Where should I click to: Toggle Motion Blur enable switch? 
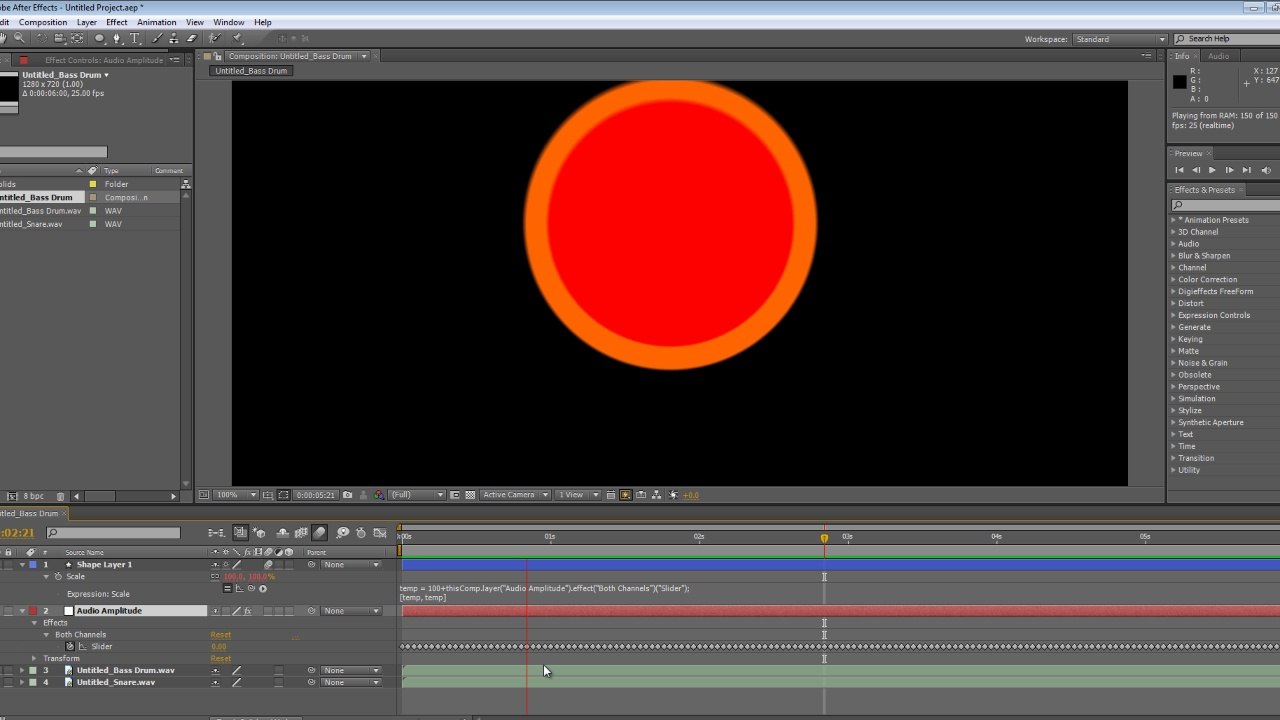point(320,533)
